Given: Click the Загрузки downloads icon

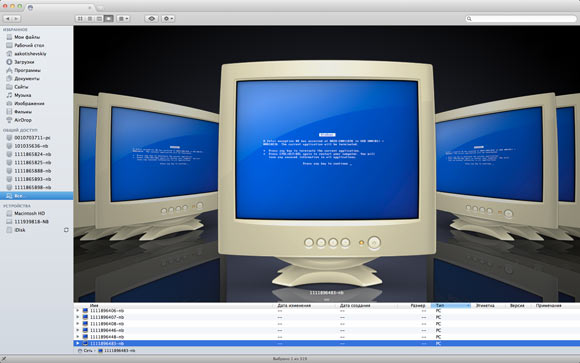Looking at the screenshot, I should tap(9, 62).
